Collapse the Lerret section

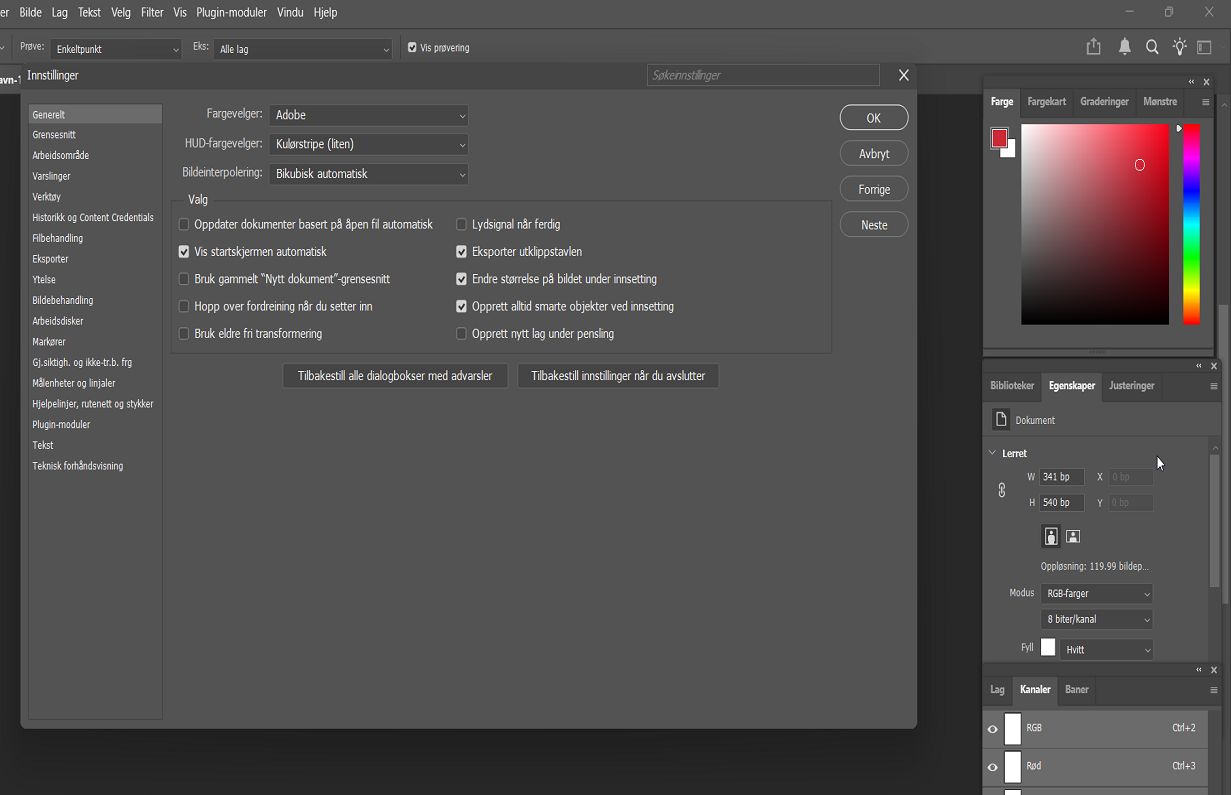tap(992, 453)
